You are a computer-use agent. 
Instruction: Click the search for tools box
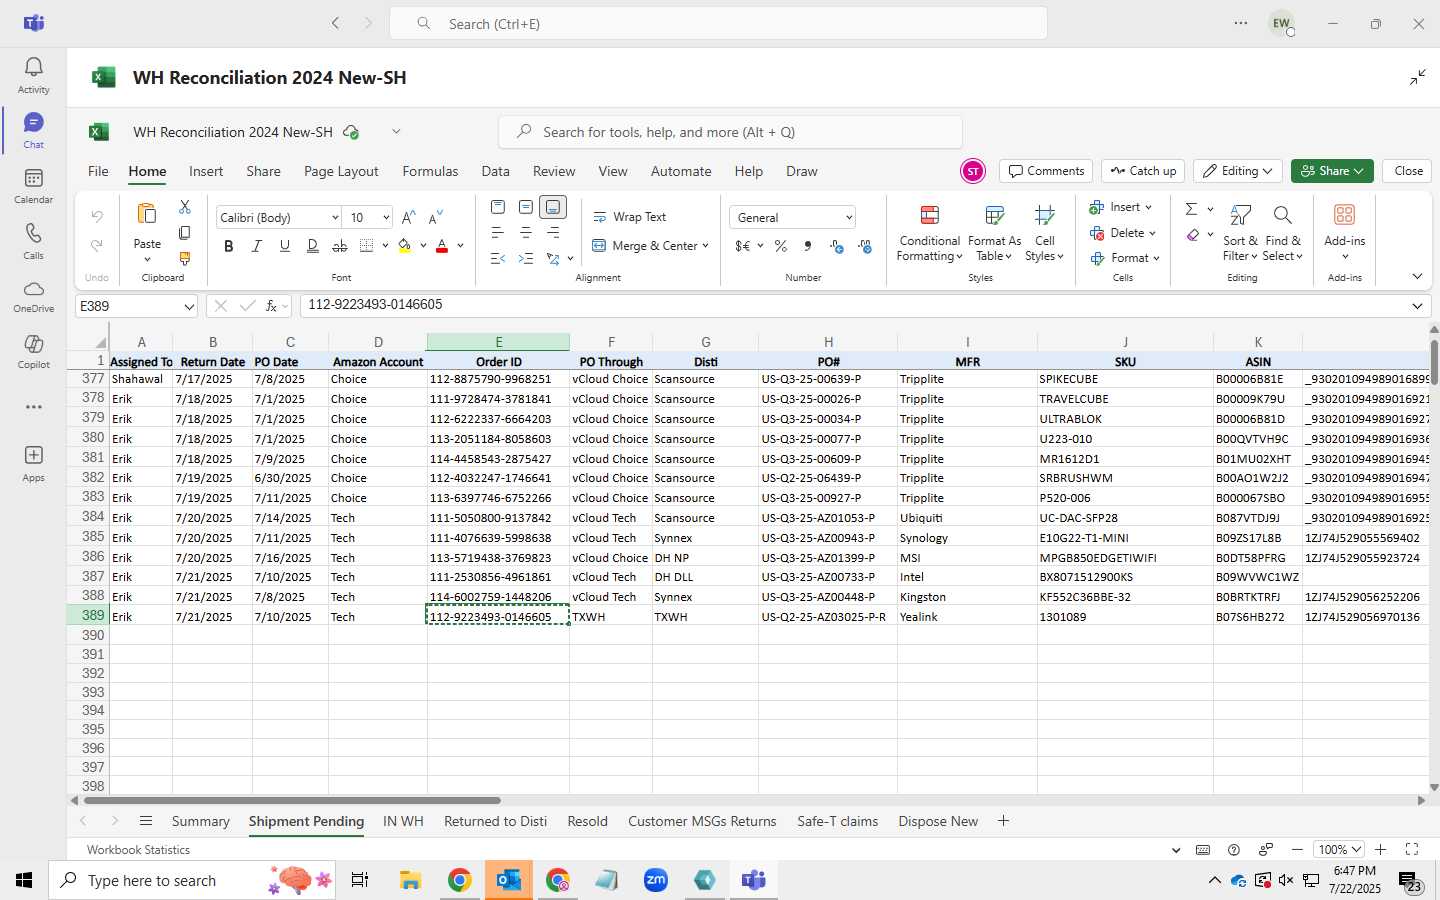730,132
